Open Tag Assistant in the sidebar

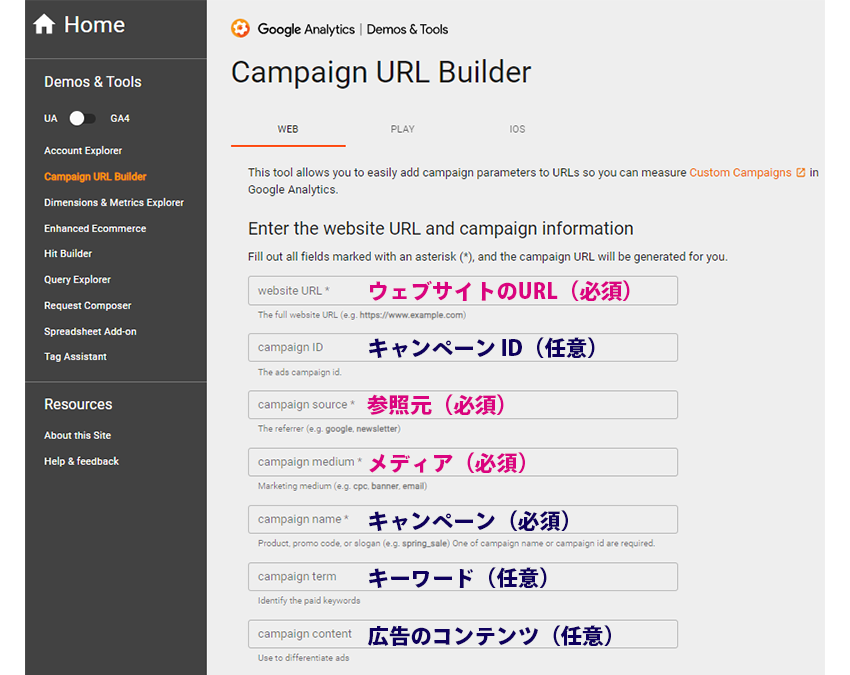click(x=75, y=357)
